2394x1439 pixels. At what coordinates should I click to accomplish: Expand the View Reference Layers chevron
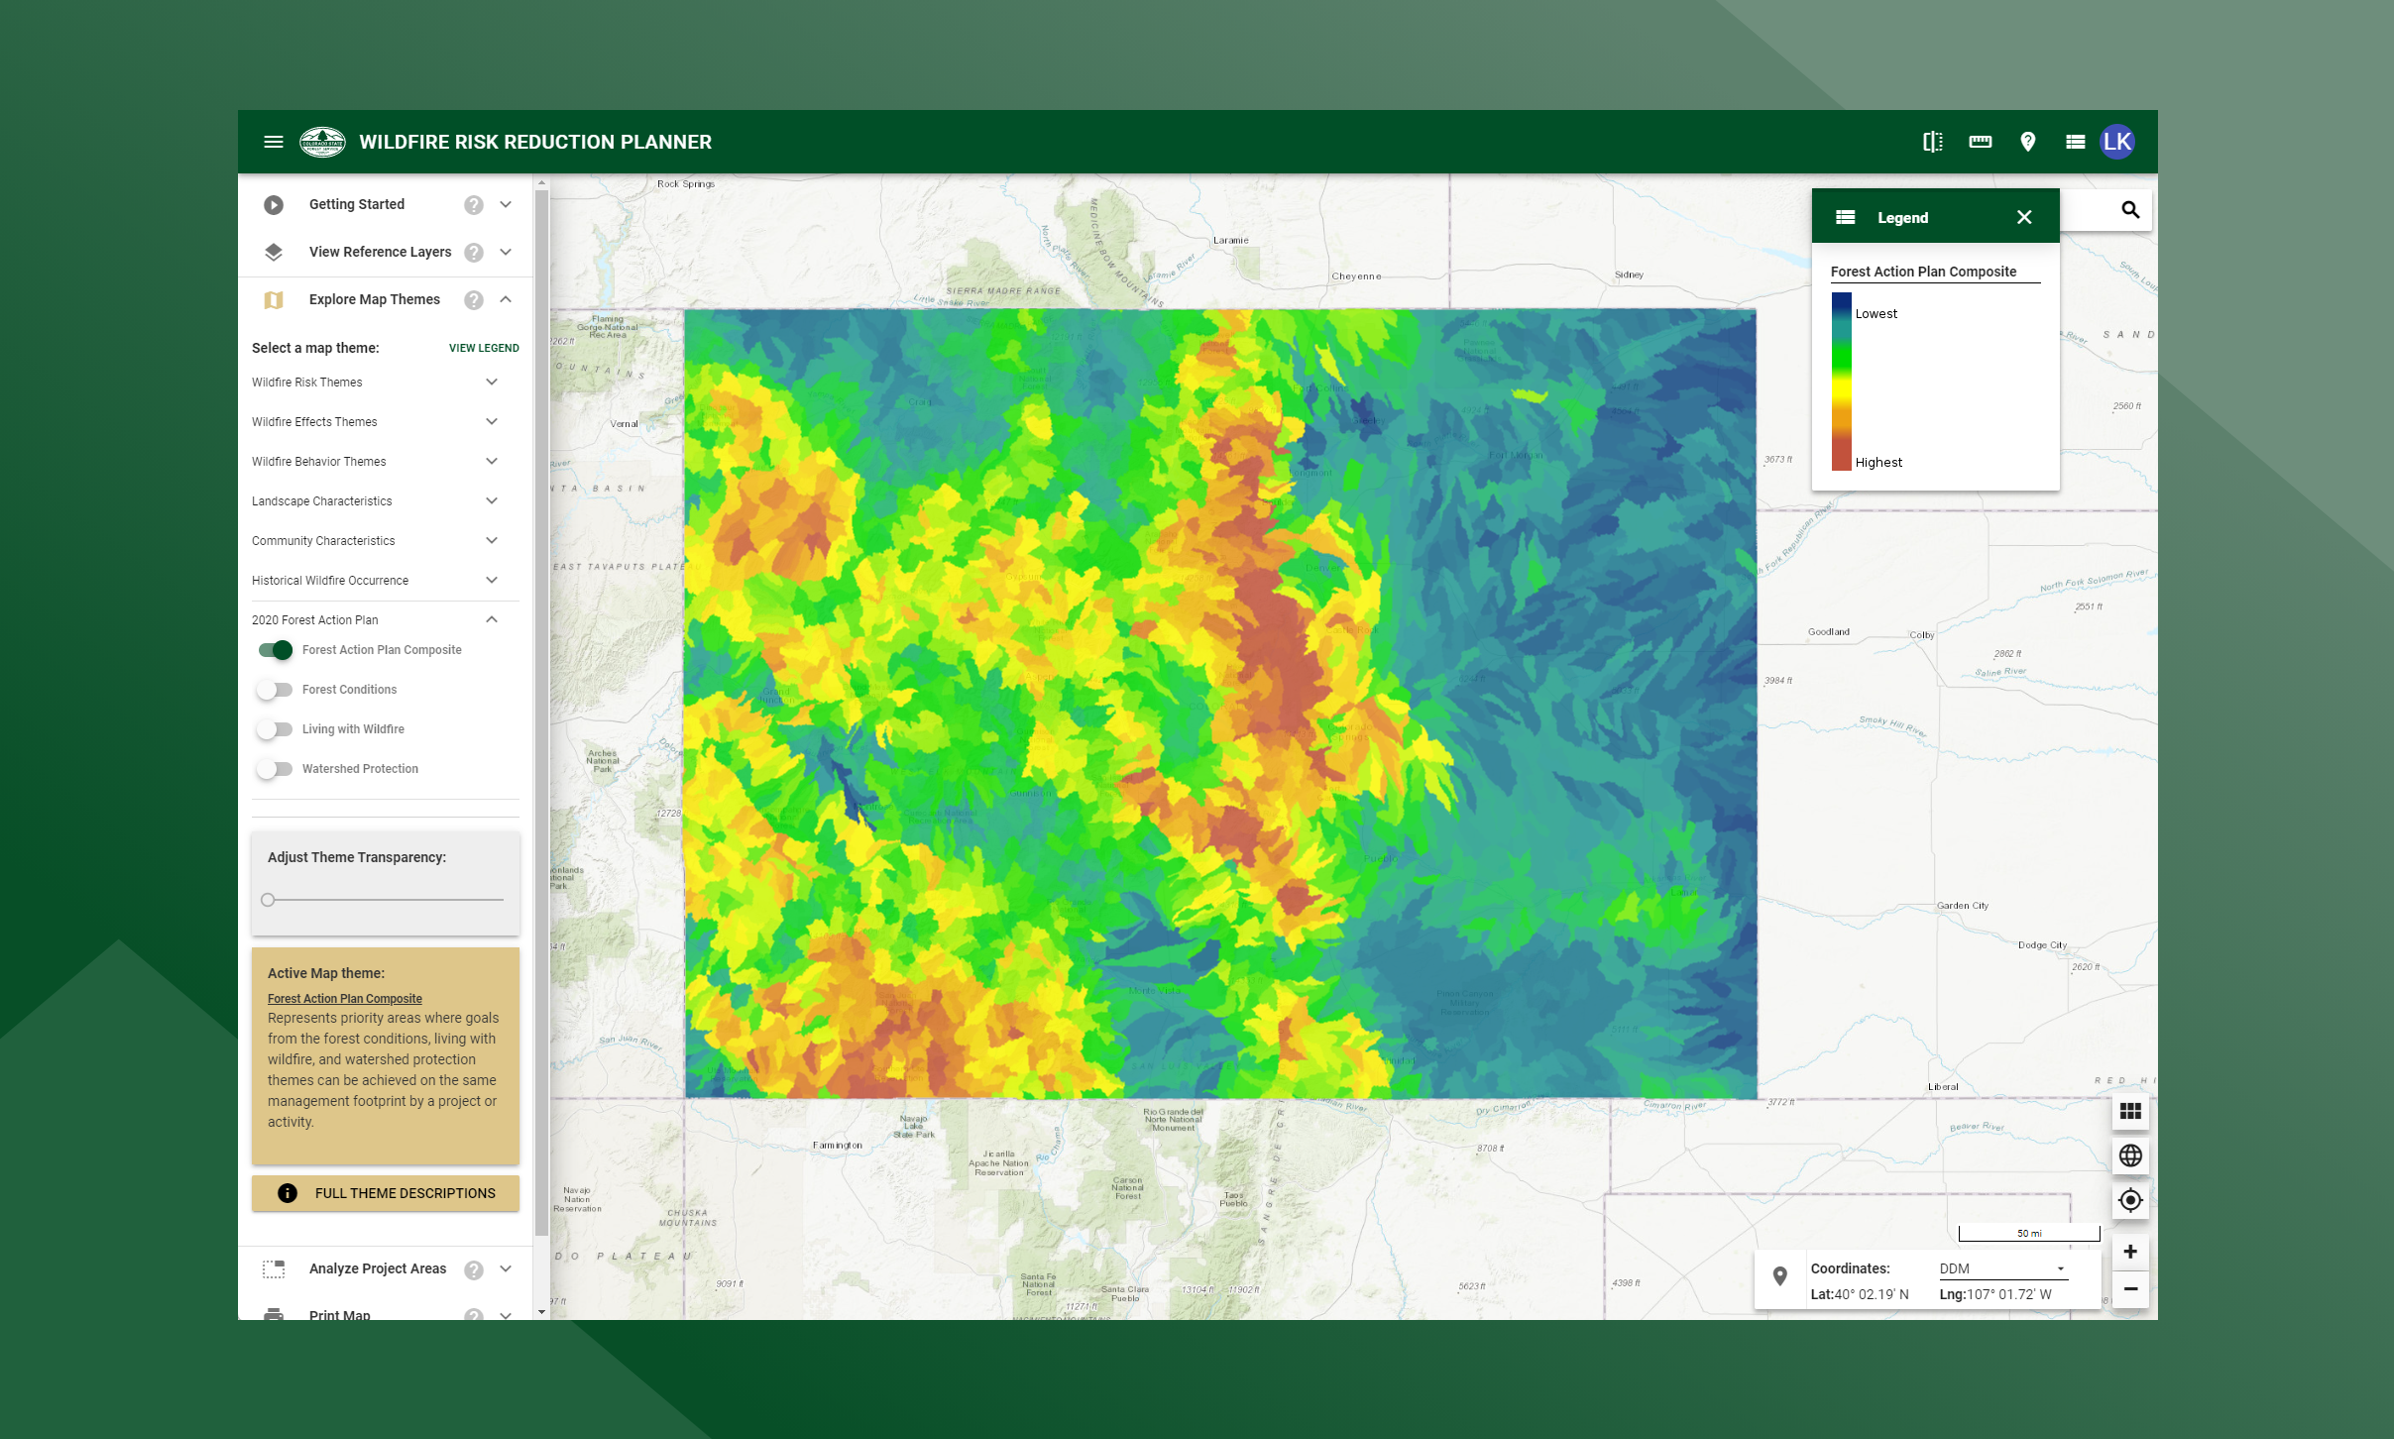506,252
